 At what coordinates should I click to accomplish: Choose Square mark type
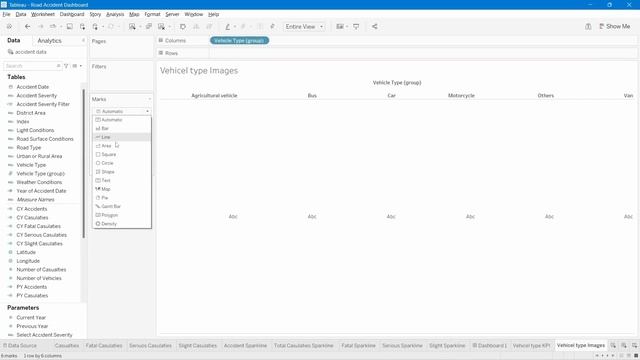(x=122, y=154)
